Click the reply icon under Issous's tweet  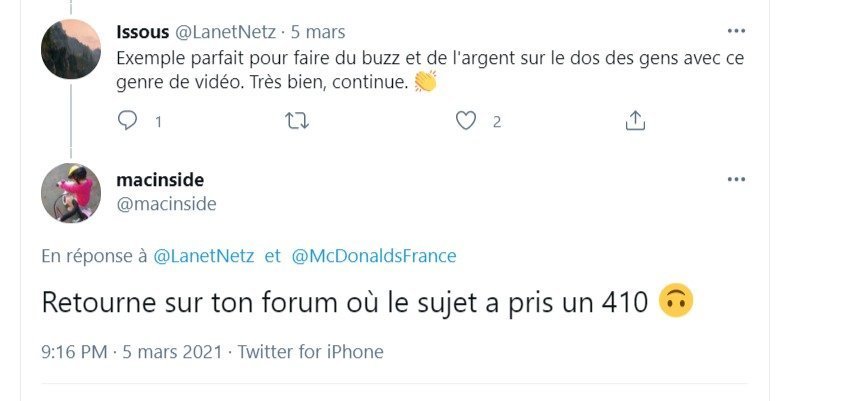tap(128, 121)
